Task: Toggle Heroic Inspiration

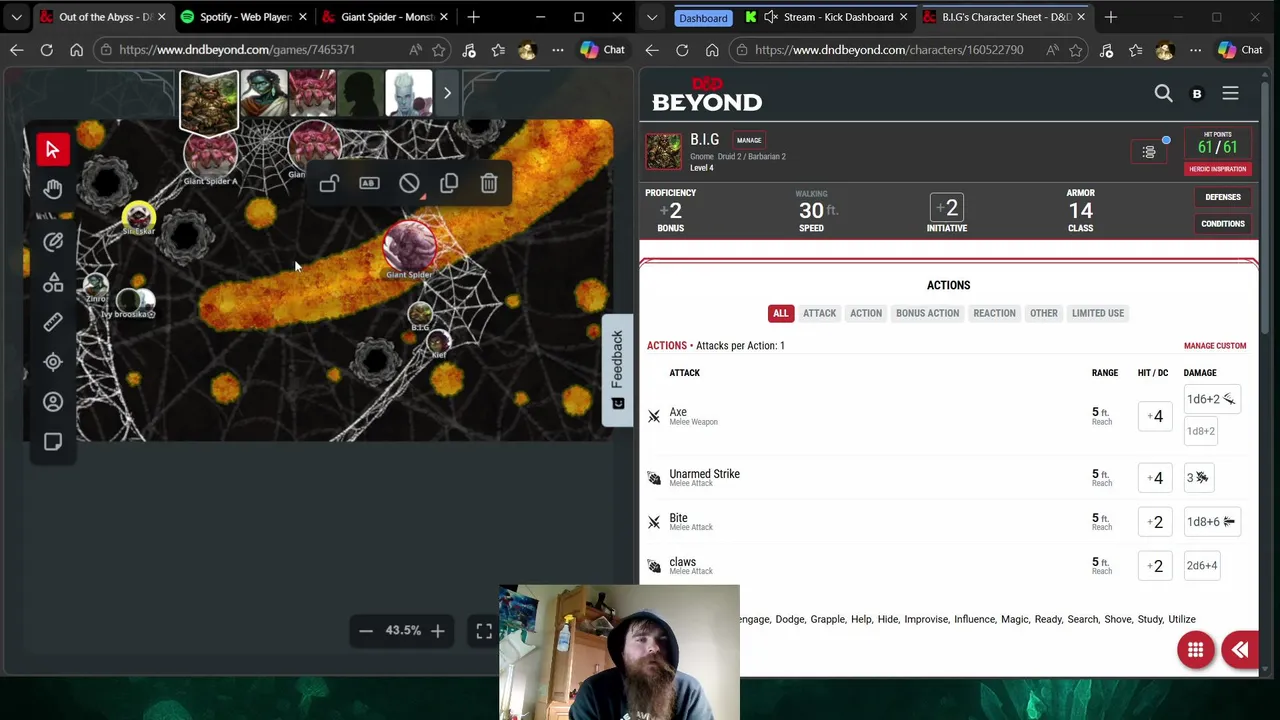Action: pos(1217,169)
